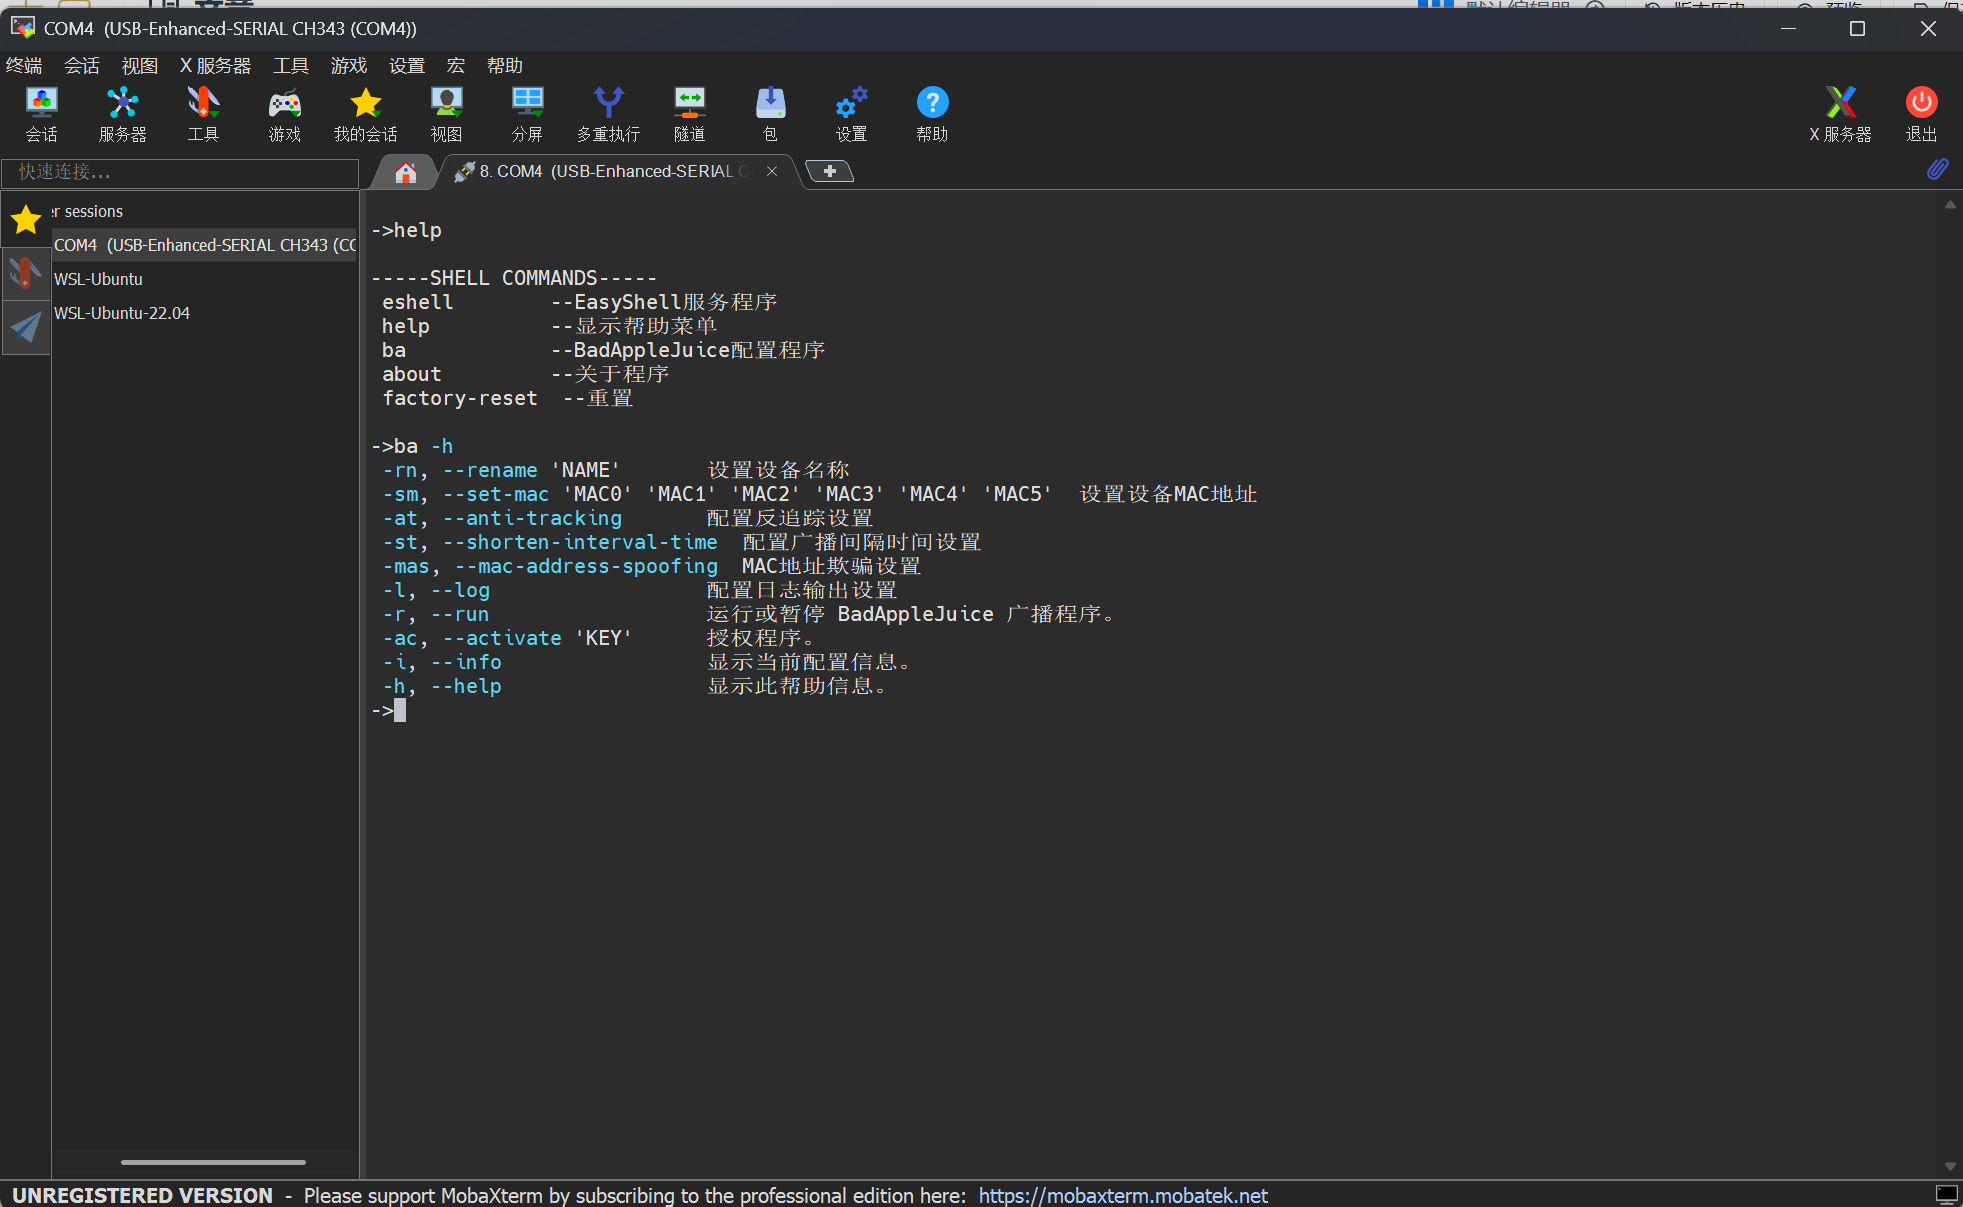Switch to the home tab
The width and height of the screenshot is (1963, 1207).
coord(405,172)
